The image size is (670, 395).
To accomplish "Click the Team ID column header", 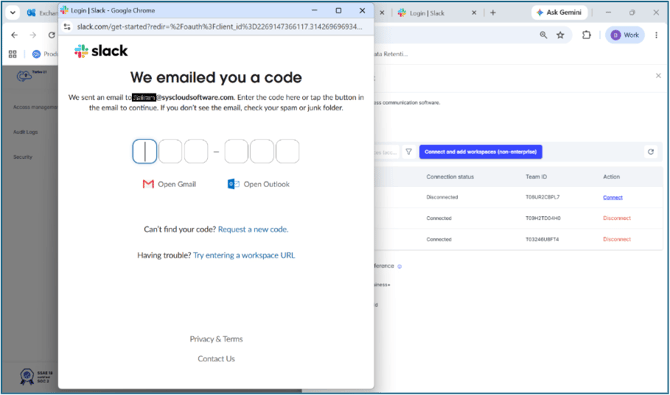I will (536, 177).
